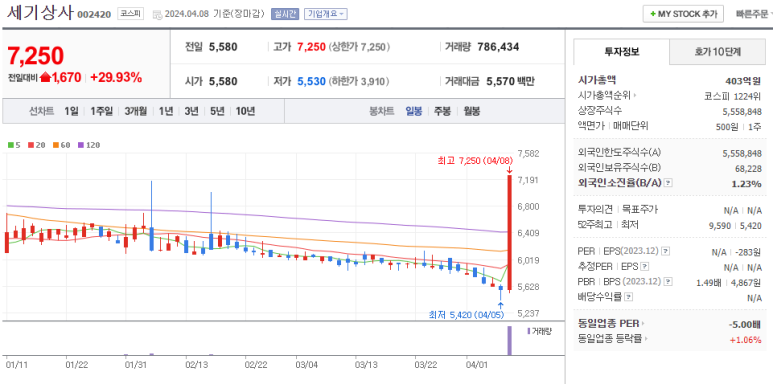
Task: Click the BPS value 4,867원
Action: (746, 282)
